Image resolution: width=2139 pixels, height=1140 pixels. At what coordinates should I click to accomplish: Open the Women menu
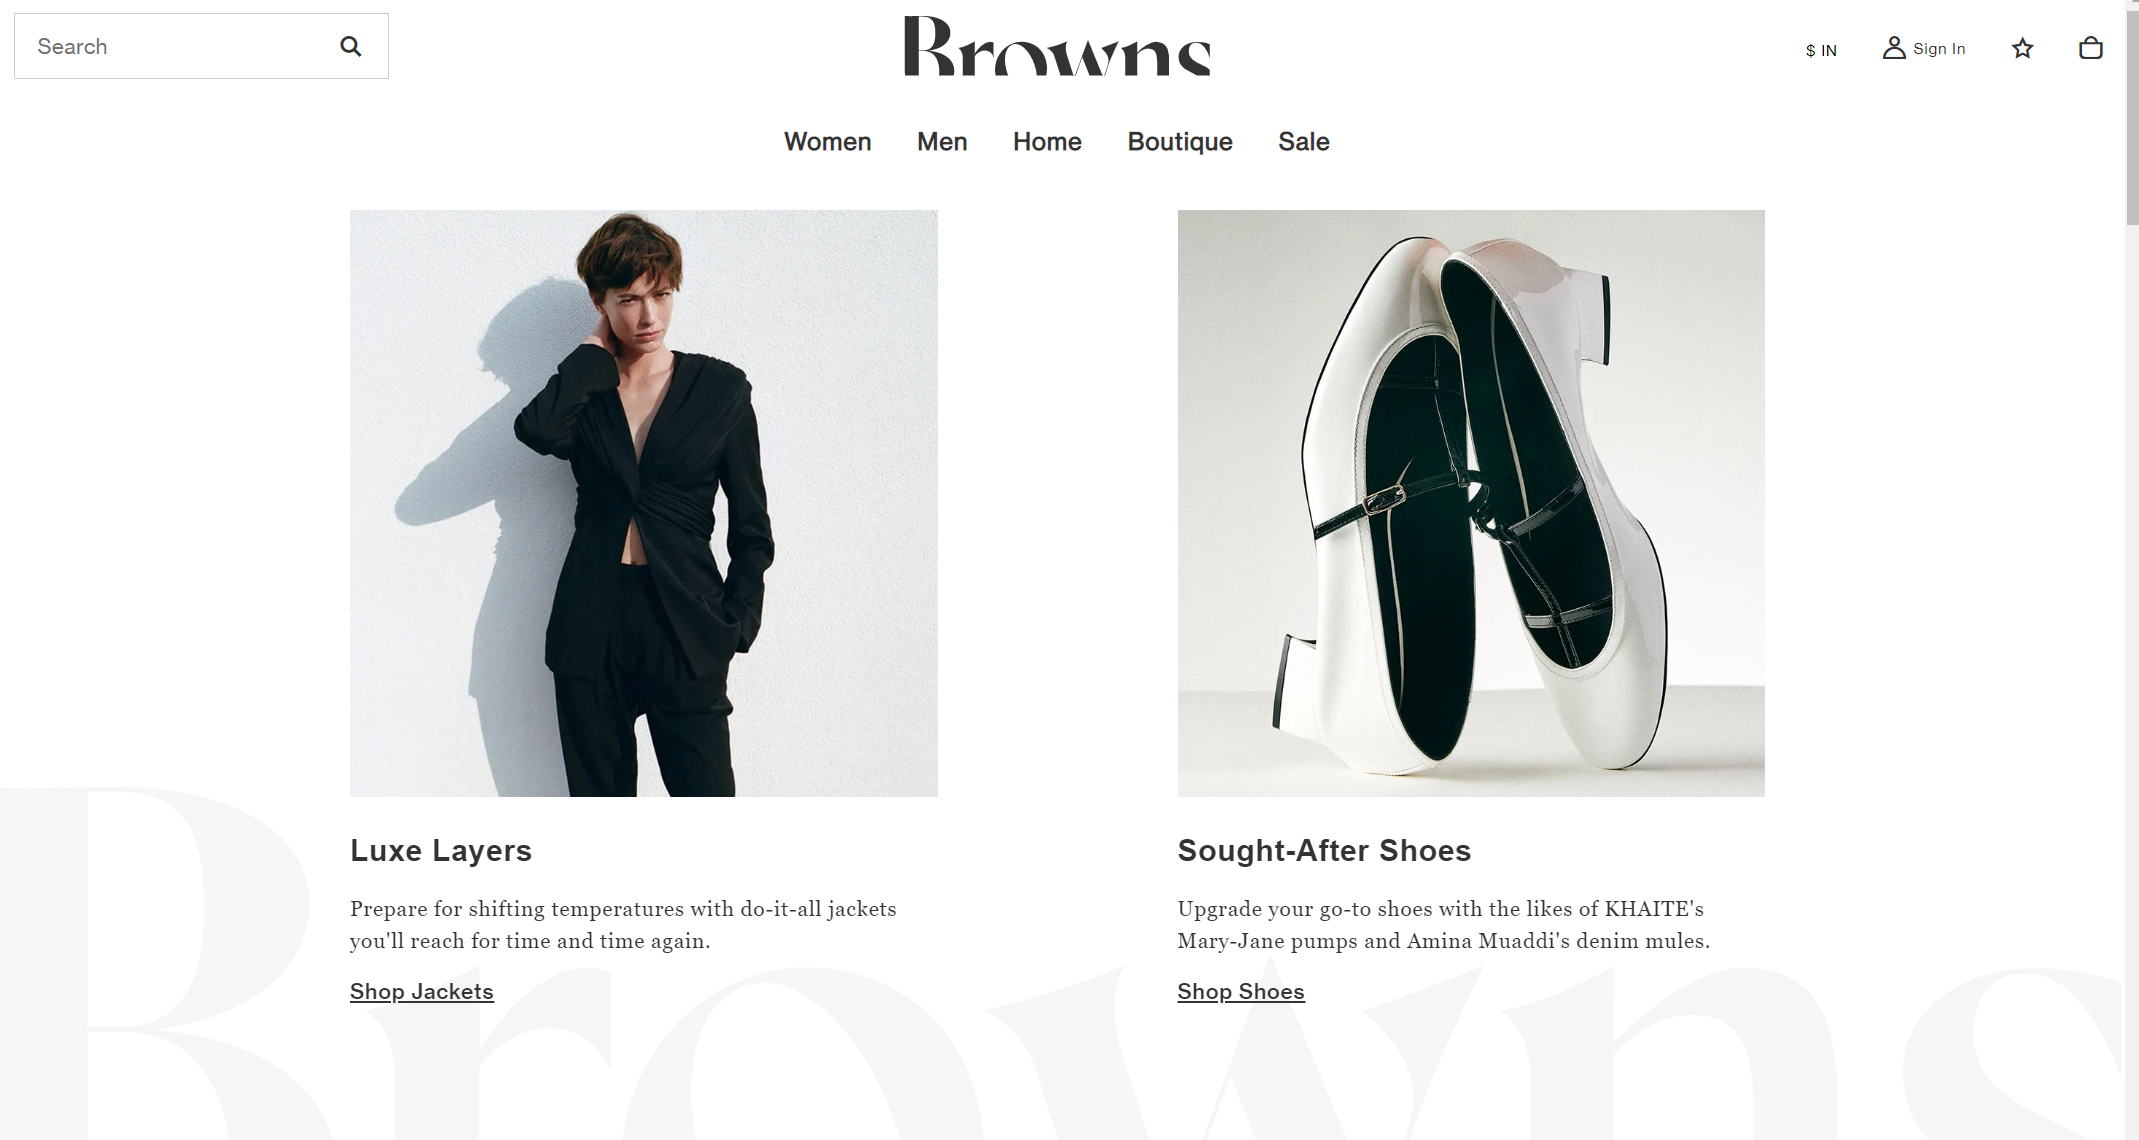[x=827, y=142]
